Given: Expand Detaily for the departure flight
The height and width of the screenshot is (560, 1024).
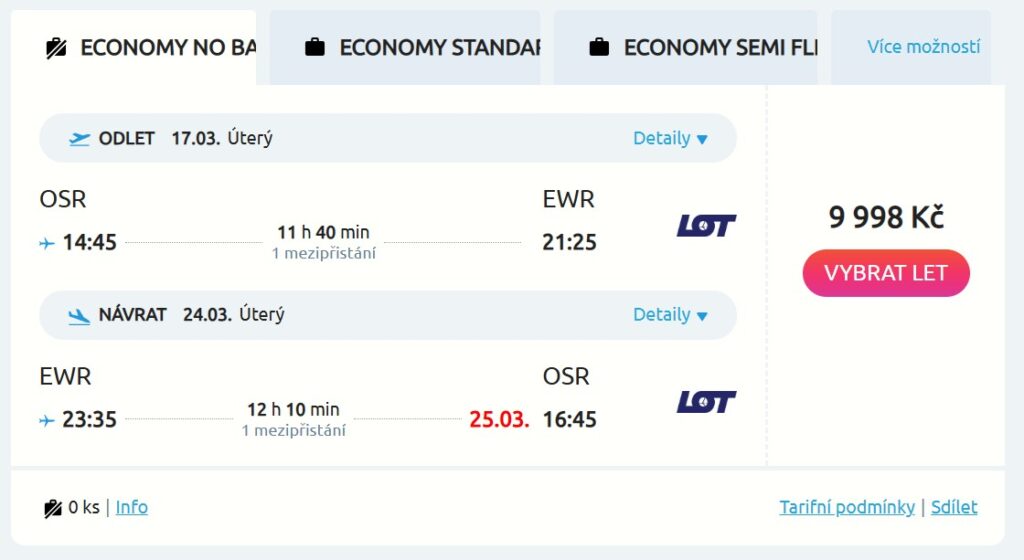Looking at the screenshot, I should point(670,139).
